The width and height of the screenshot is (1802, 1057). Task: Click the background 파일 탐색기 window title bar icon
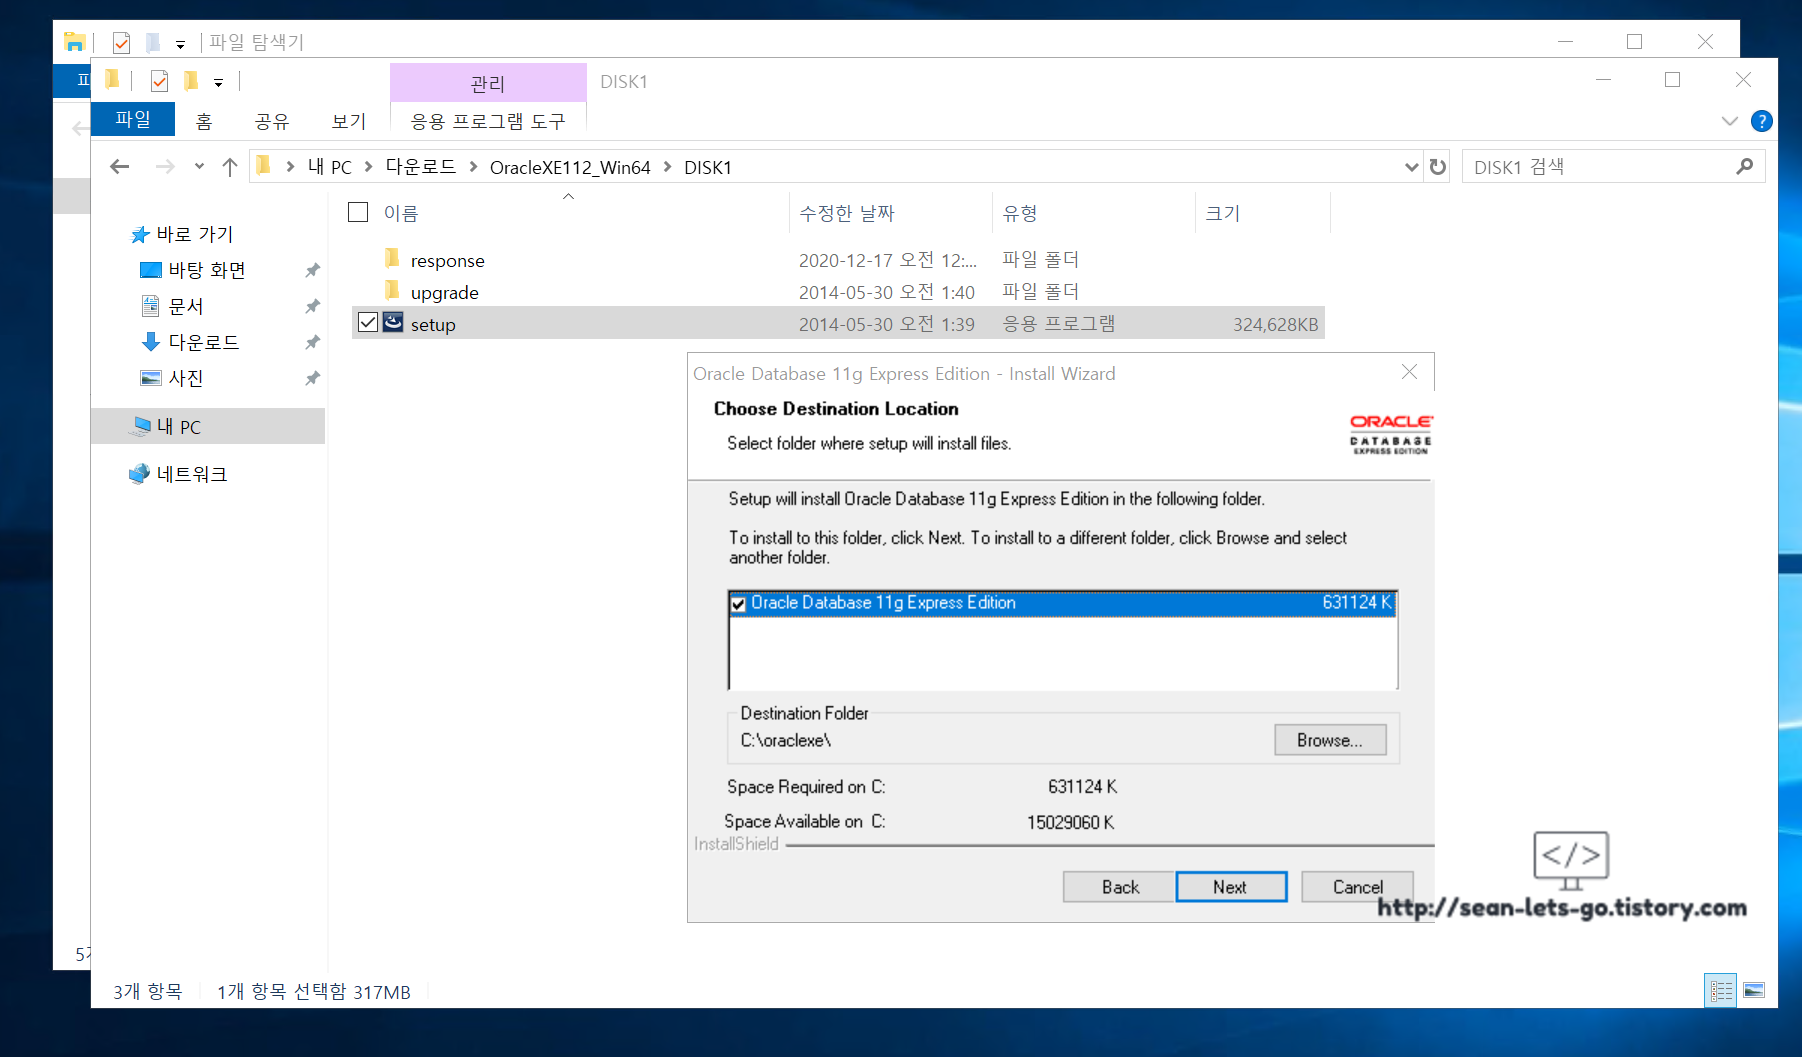click(x=74, y=42)
